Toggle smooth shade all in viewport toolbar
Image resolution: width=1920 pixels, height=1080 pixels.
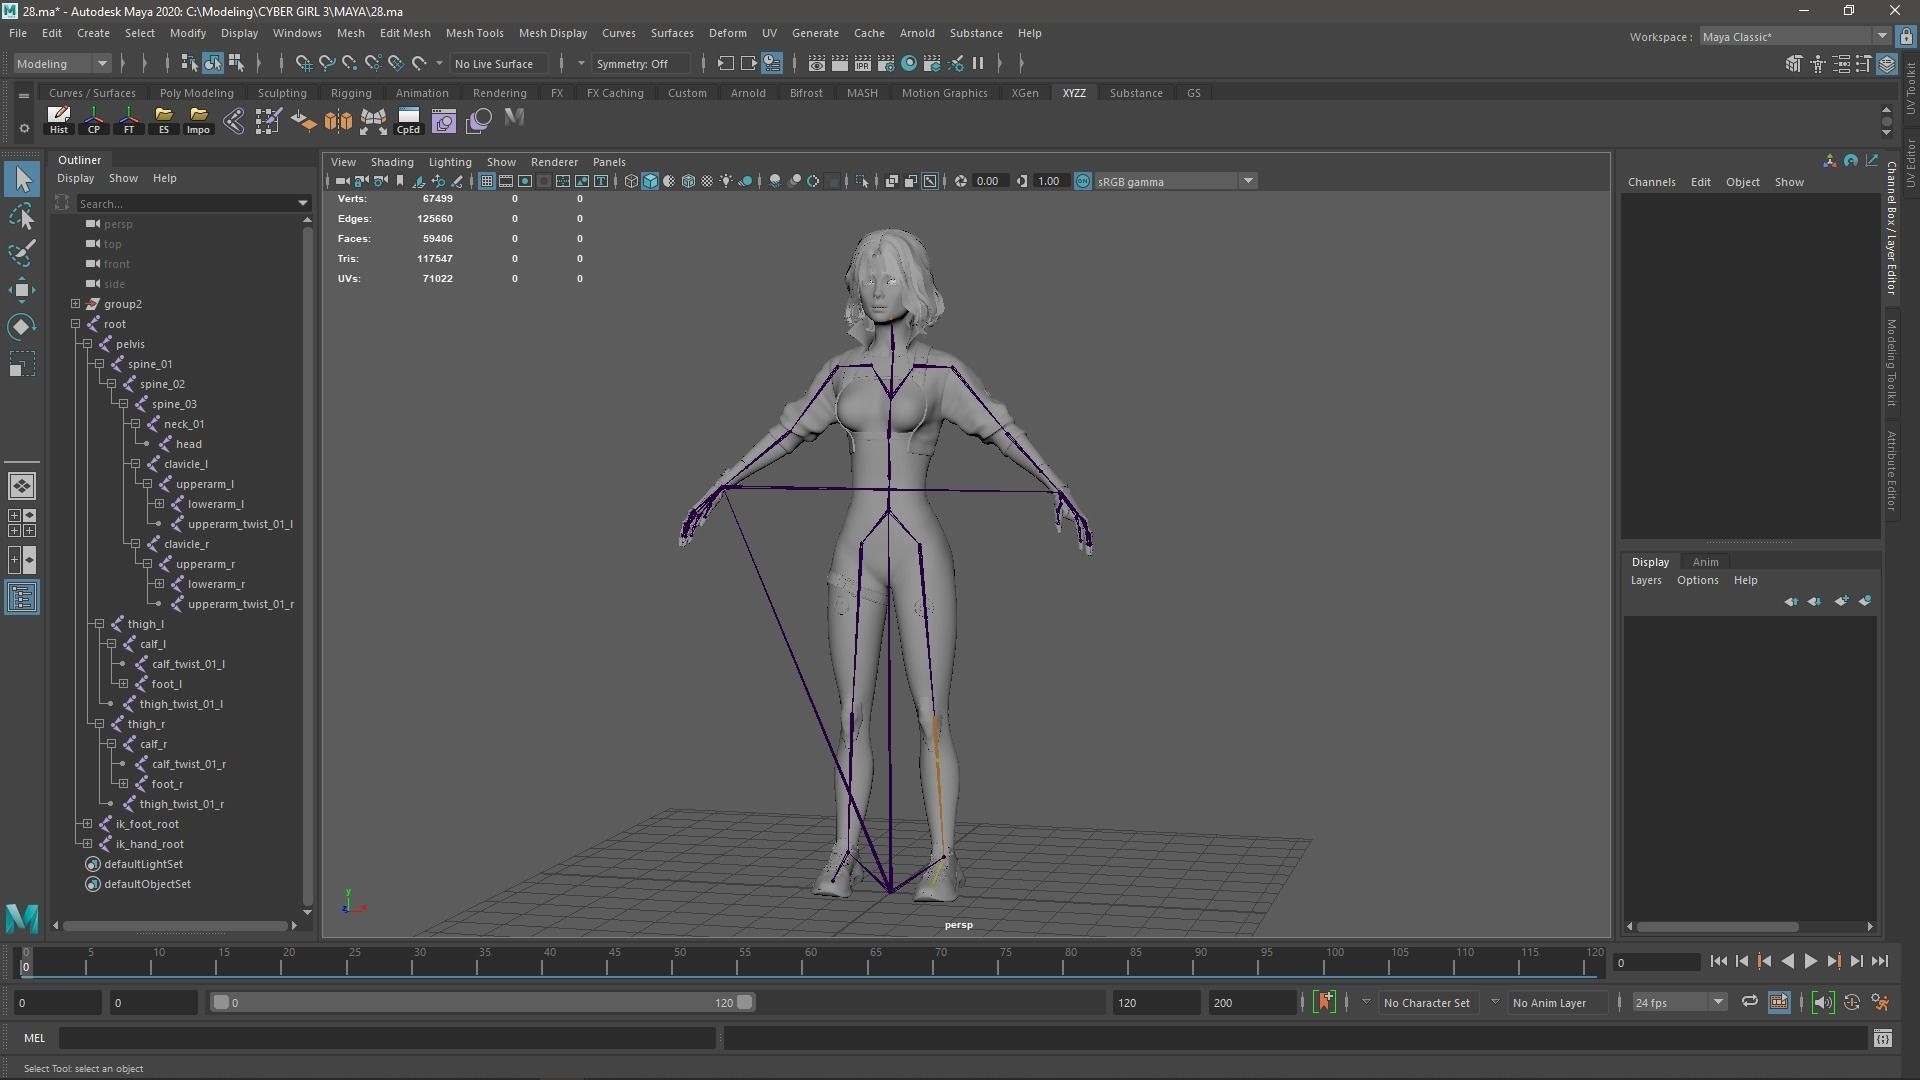[650, 181]
